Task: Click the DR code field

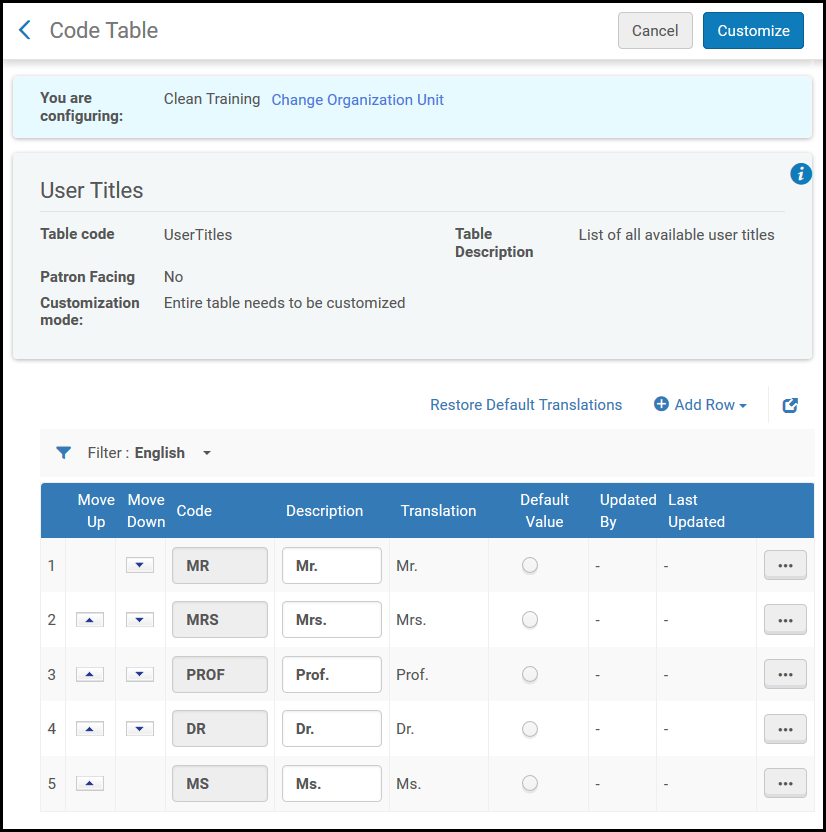Action: 220,729
